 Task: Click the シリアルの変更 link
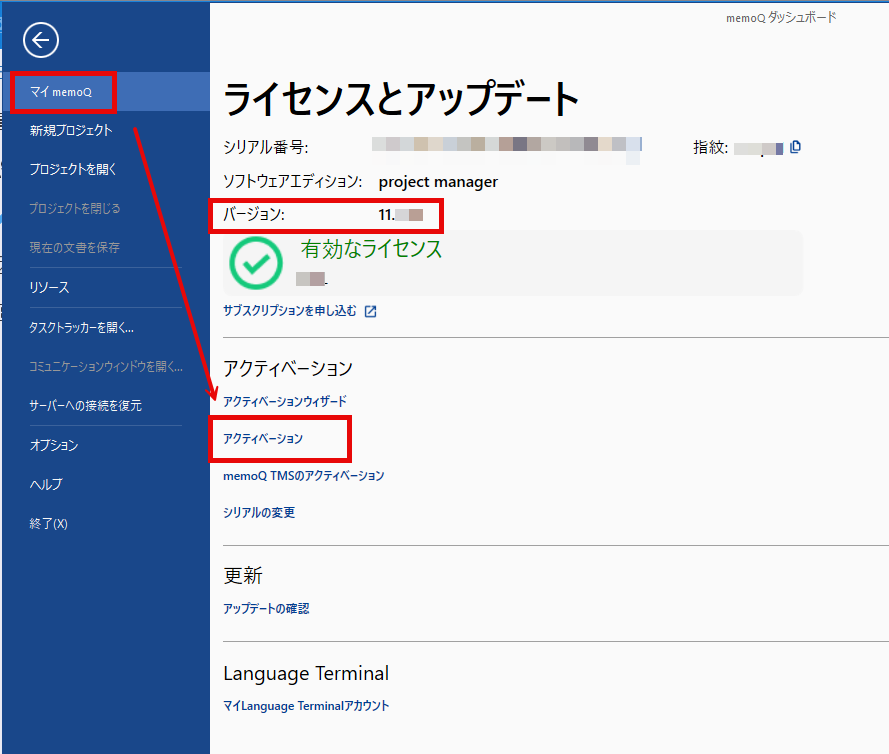259,513
